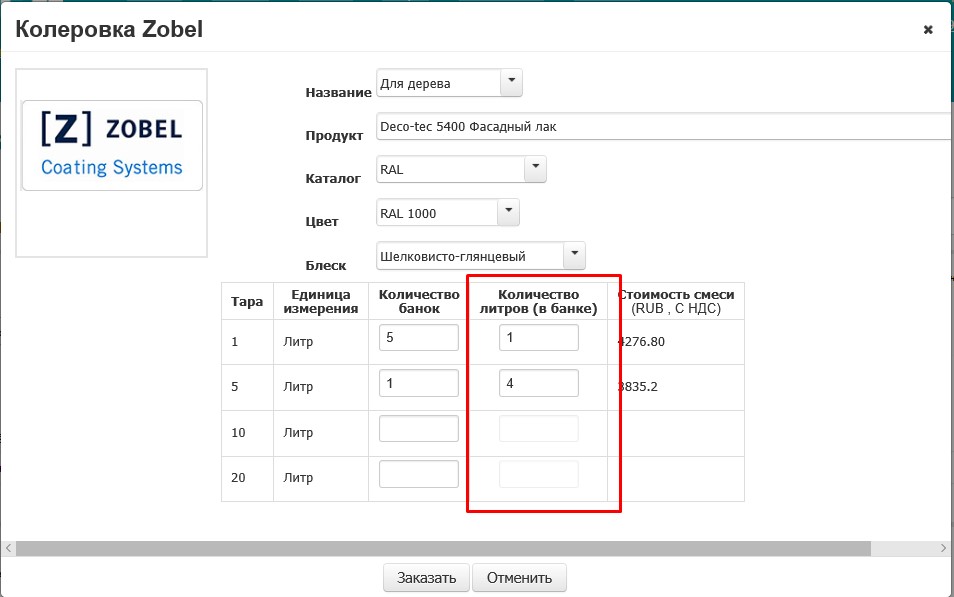Click can quantity field for 20 litre tare
The height and width of the screenshot is (597, 954).
(x=418, y=474)
